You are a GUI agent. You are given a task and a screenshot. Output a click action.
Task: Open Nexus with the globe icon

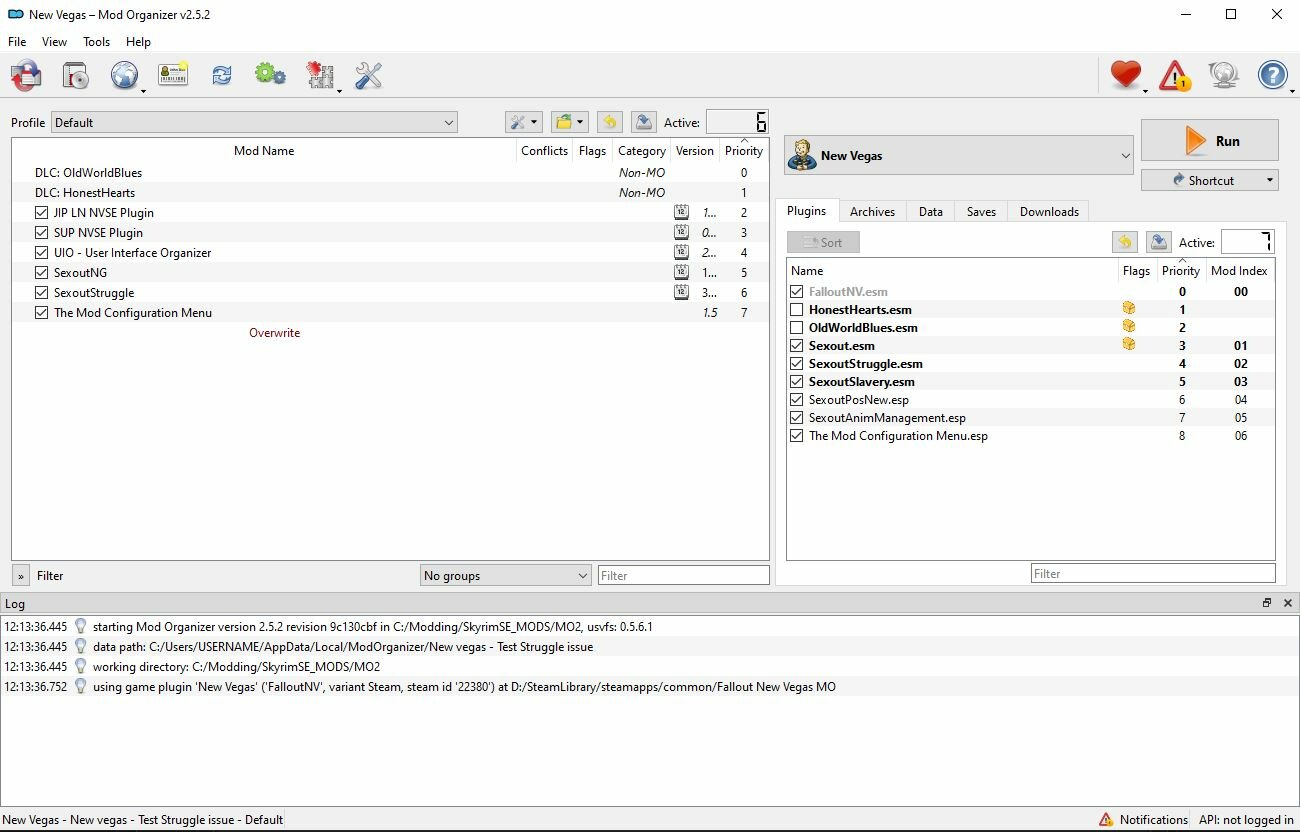(x=125, y=75)
